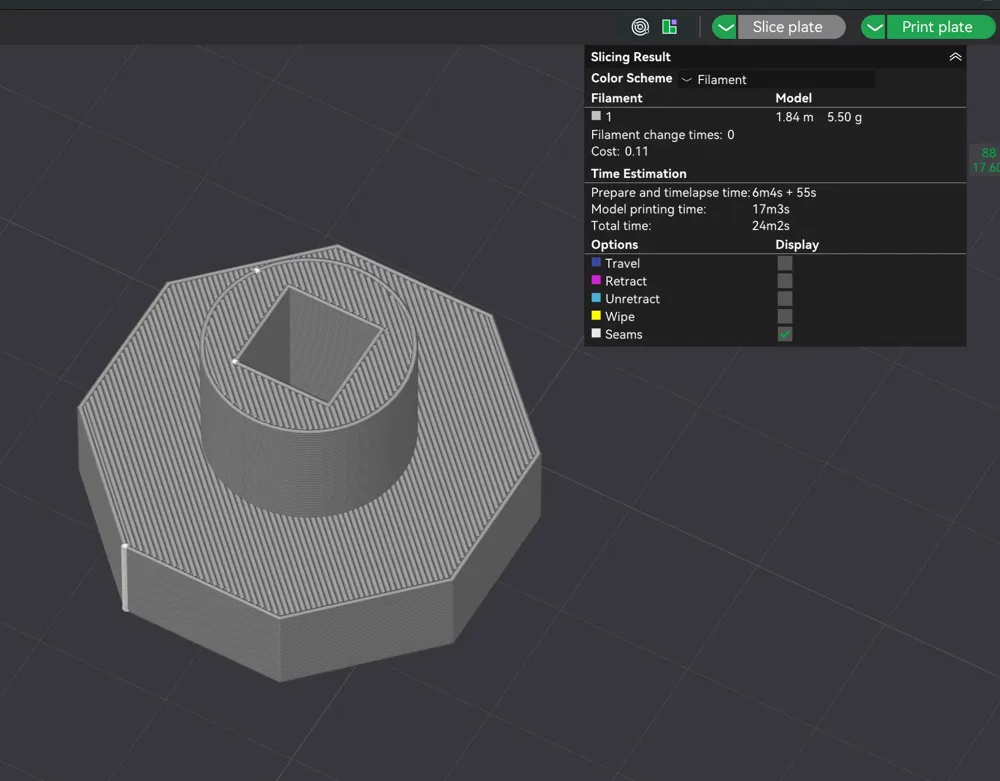This screenshot has width=1000, height=781.
Task: Click the Color Scheme label
Action: tap(631, 78)
